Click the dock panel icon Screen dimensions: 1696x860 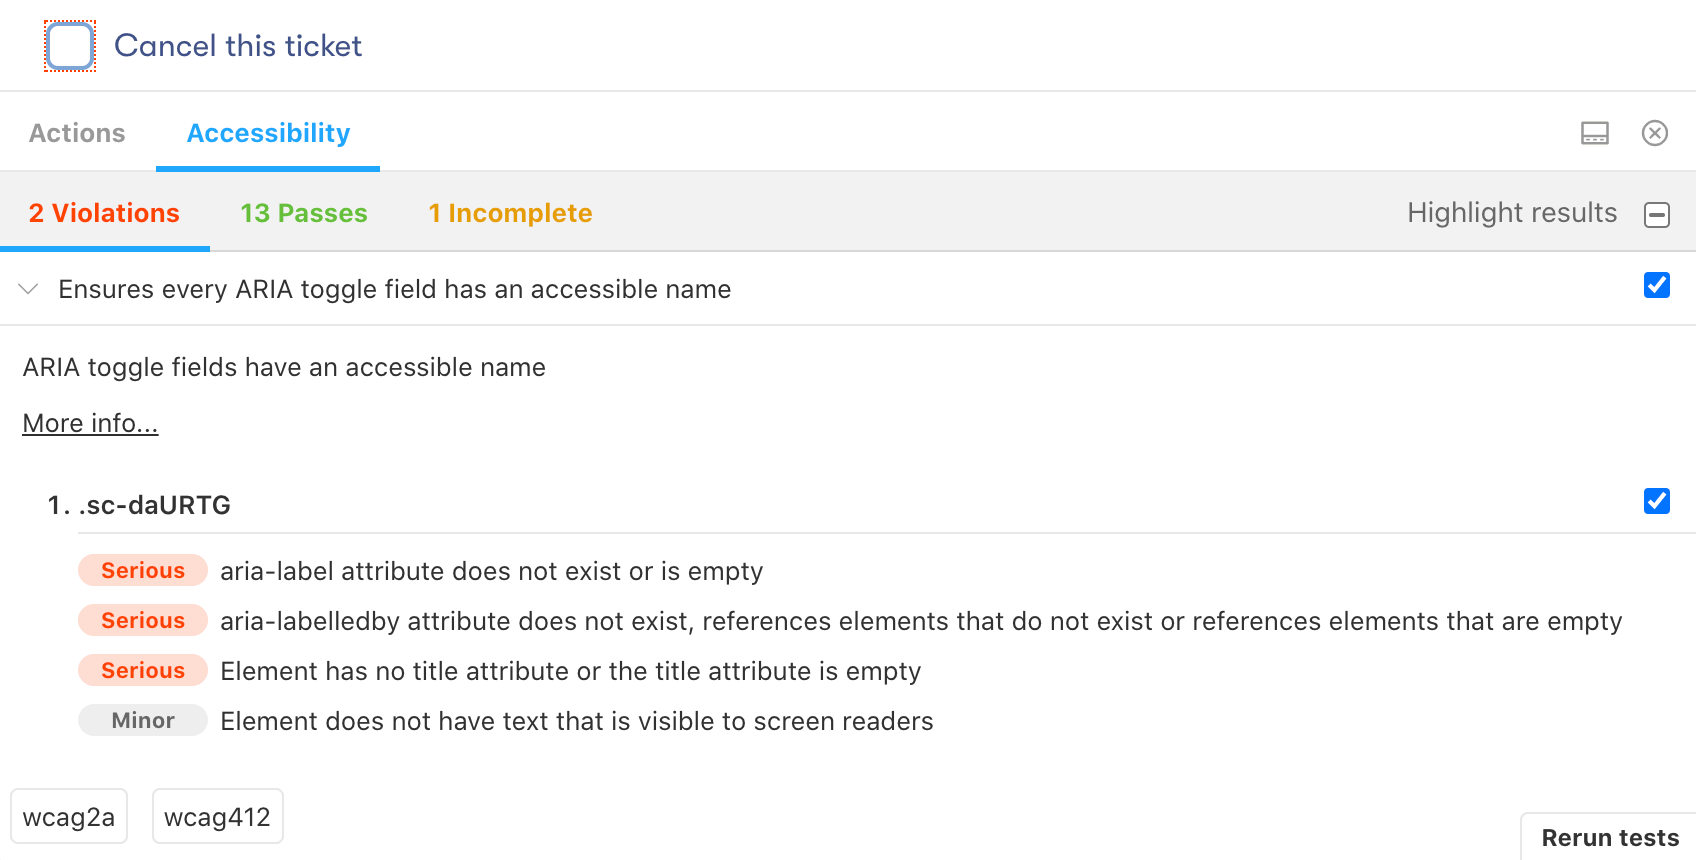coord(1595,132)
